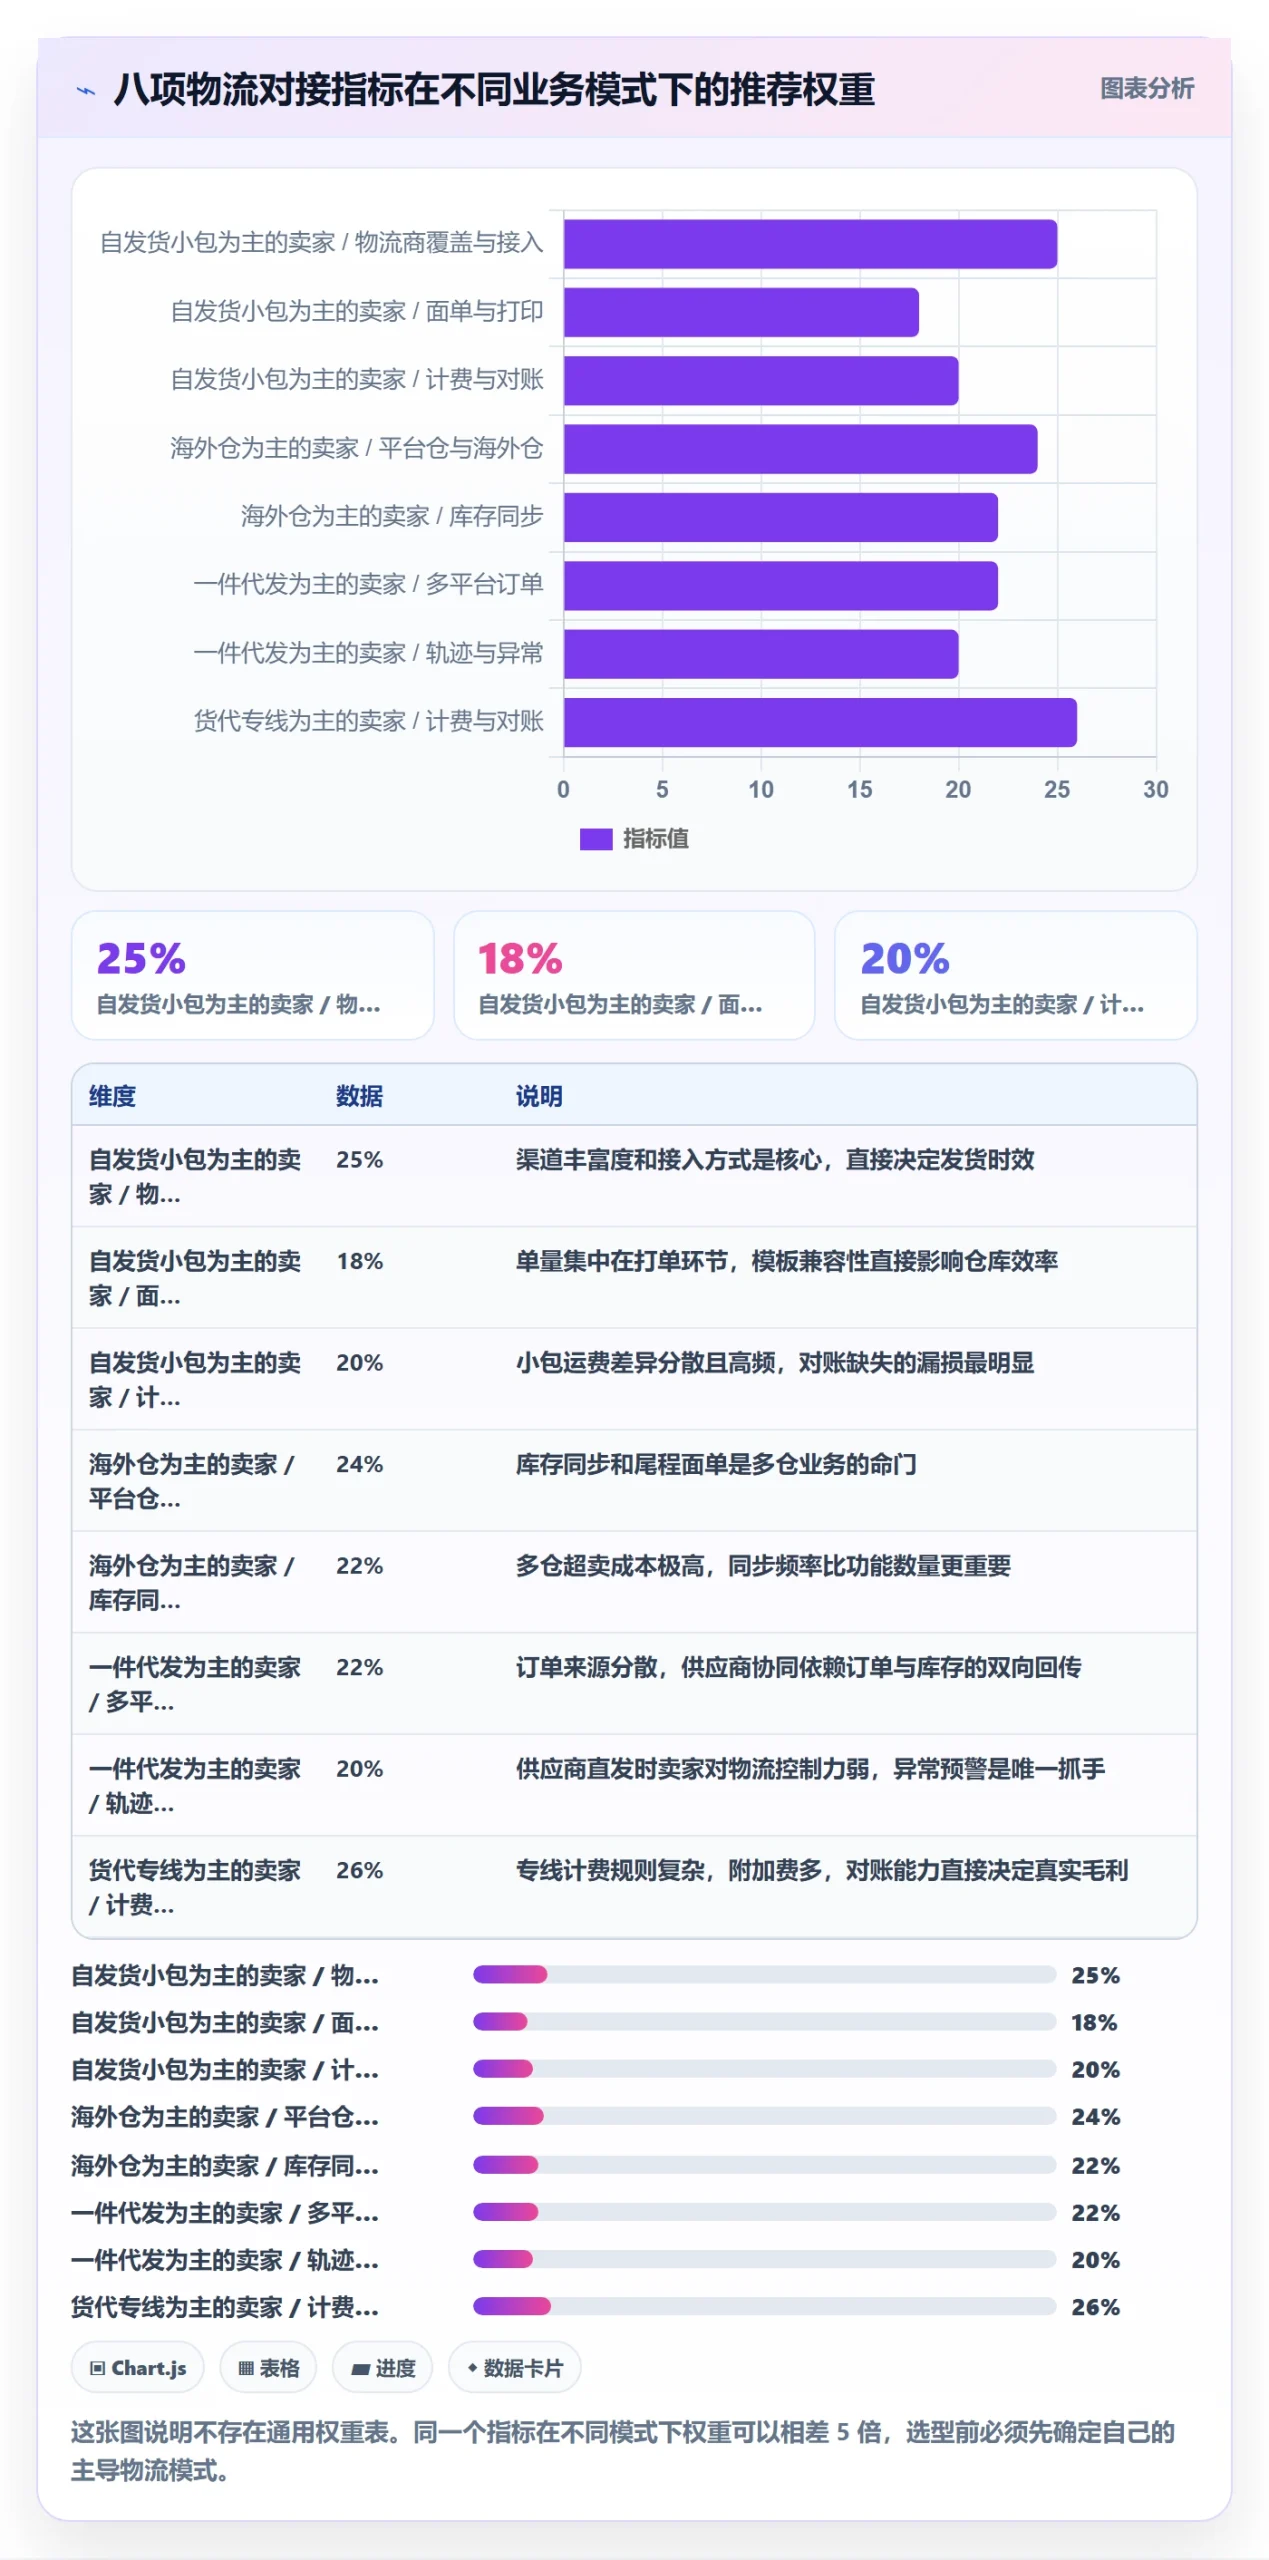Click the 20% data card
The height and width of the screenshot is (2560, 1269).
[1015, 975]
